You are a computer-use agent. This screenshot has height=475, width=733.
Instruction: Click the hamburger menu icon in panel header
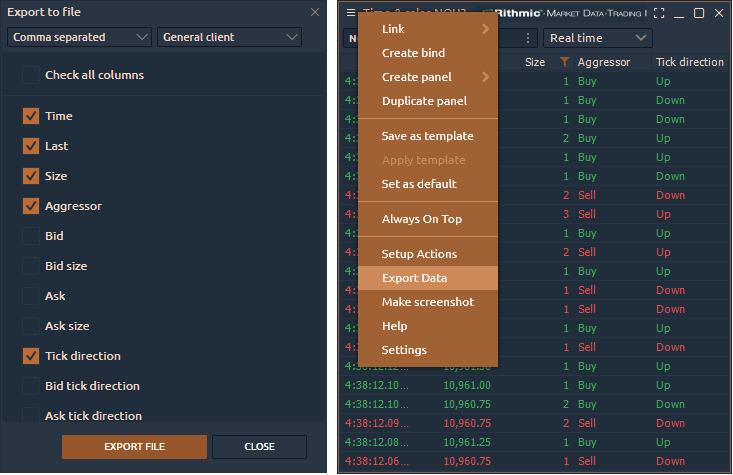pos(350,13)
